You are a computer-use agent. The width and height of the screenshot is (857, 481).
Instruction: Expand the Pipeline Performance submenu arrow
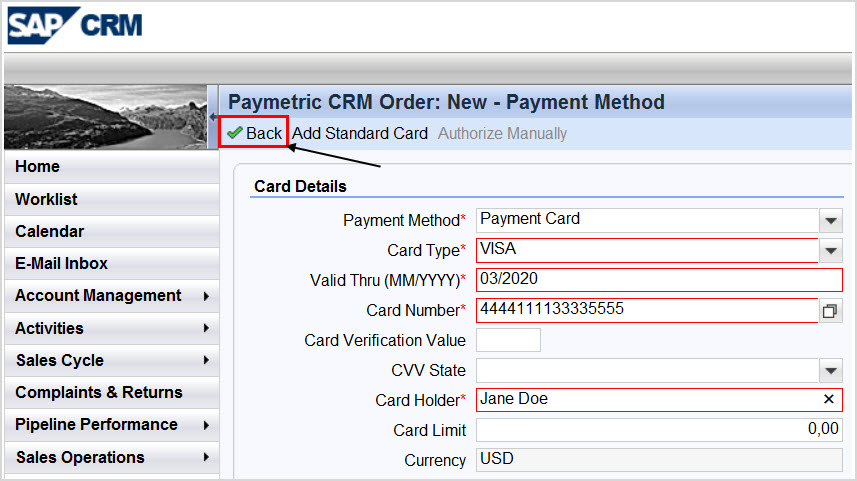click(206, 425)
